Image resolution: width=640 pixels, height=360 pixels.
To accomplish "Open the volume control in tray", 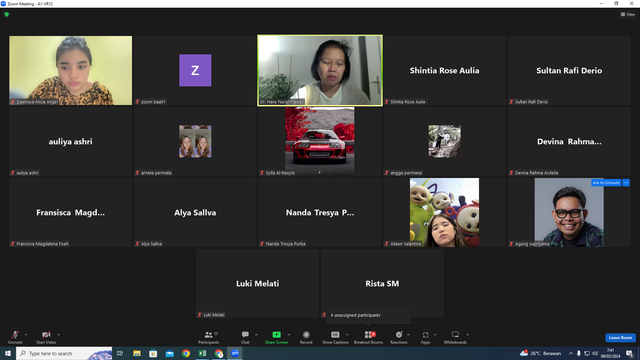I will coord(595,353).
